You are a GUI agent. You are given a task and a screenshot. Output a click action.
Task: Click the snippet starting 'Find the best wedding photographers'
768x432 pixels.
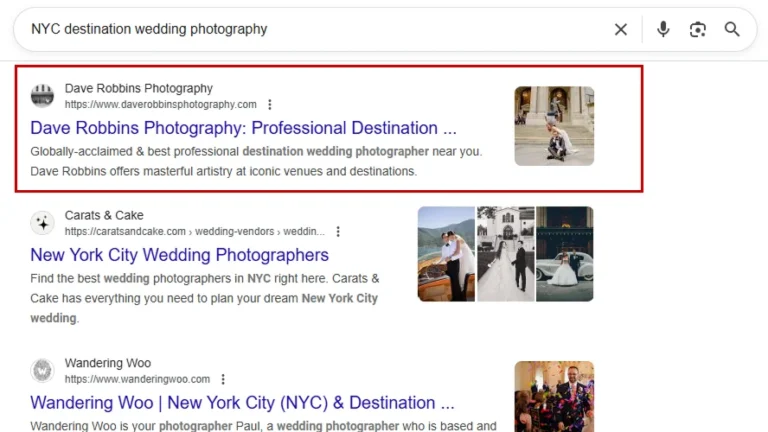[205, 298]
